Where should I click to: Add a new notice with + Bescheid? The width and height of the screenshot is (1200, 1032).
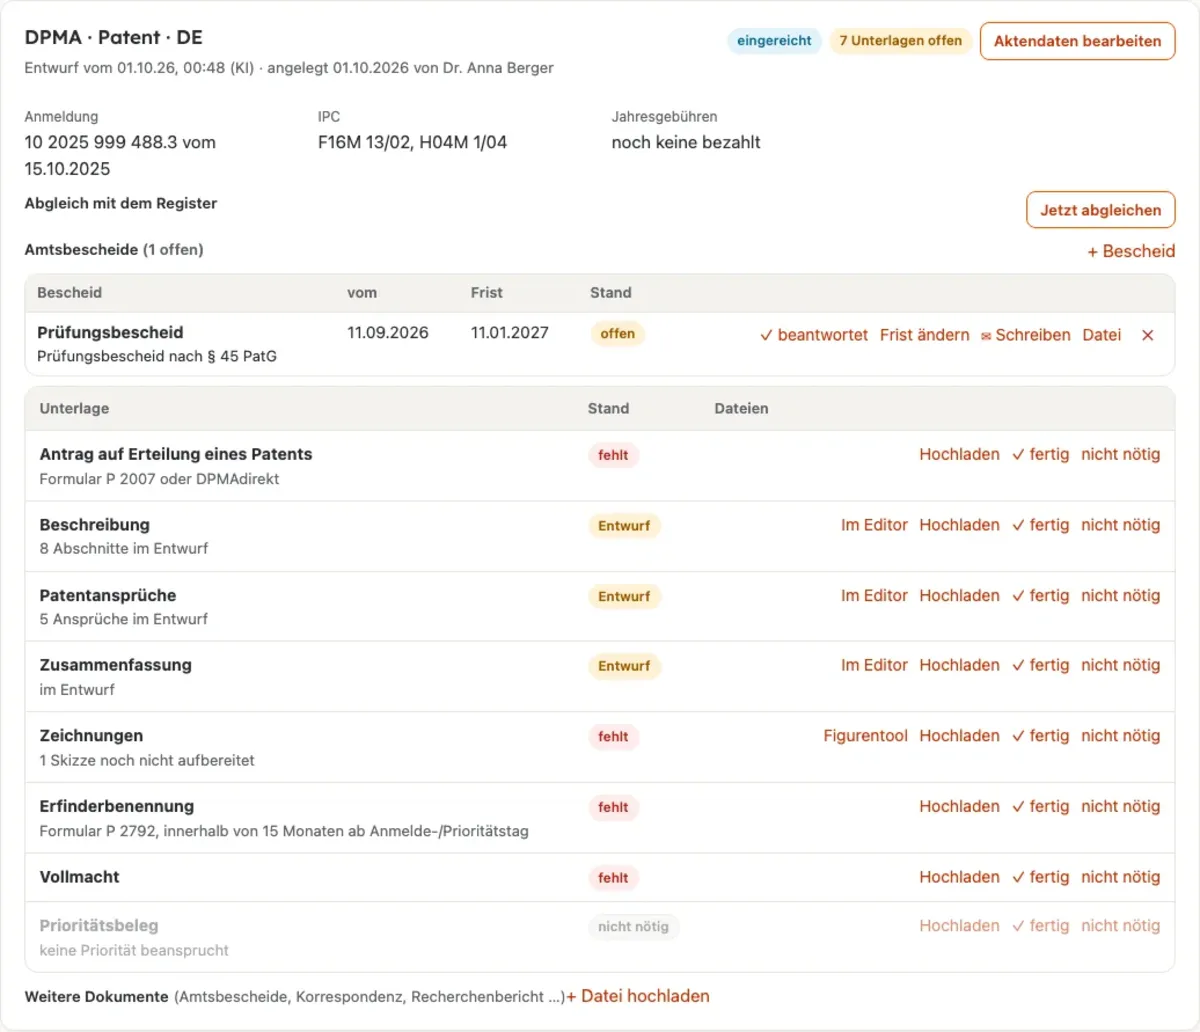1131,251
